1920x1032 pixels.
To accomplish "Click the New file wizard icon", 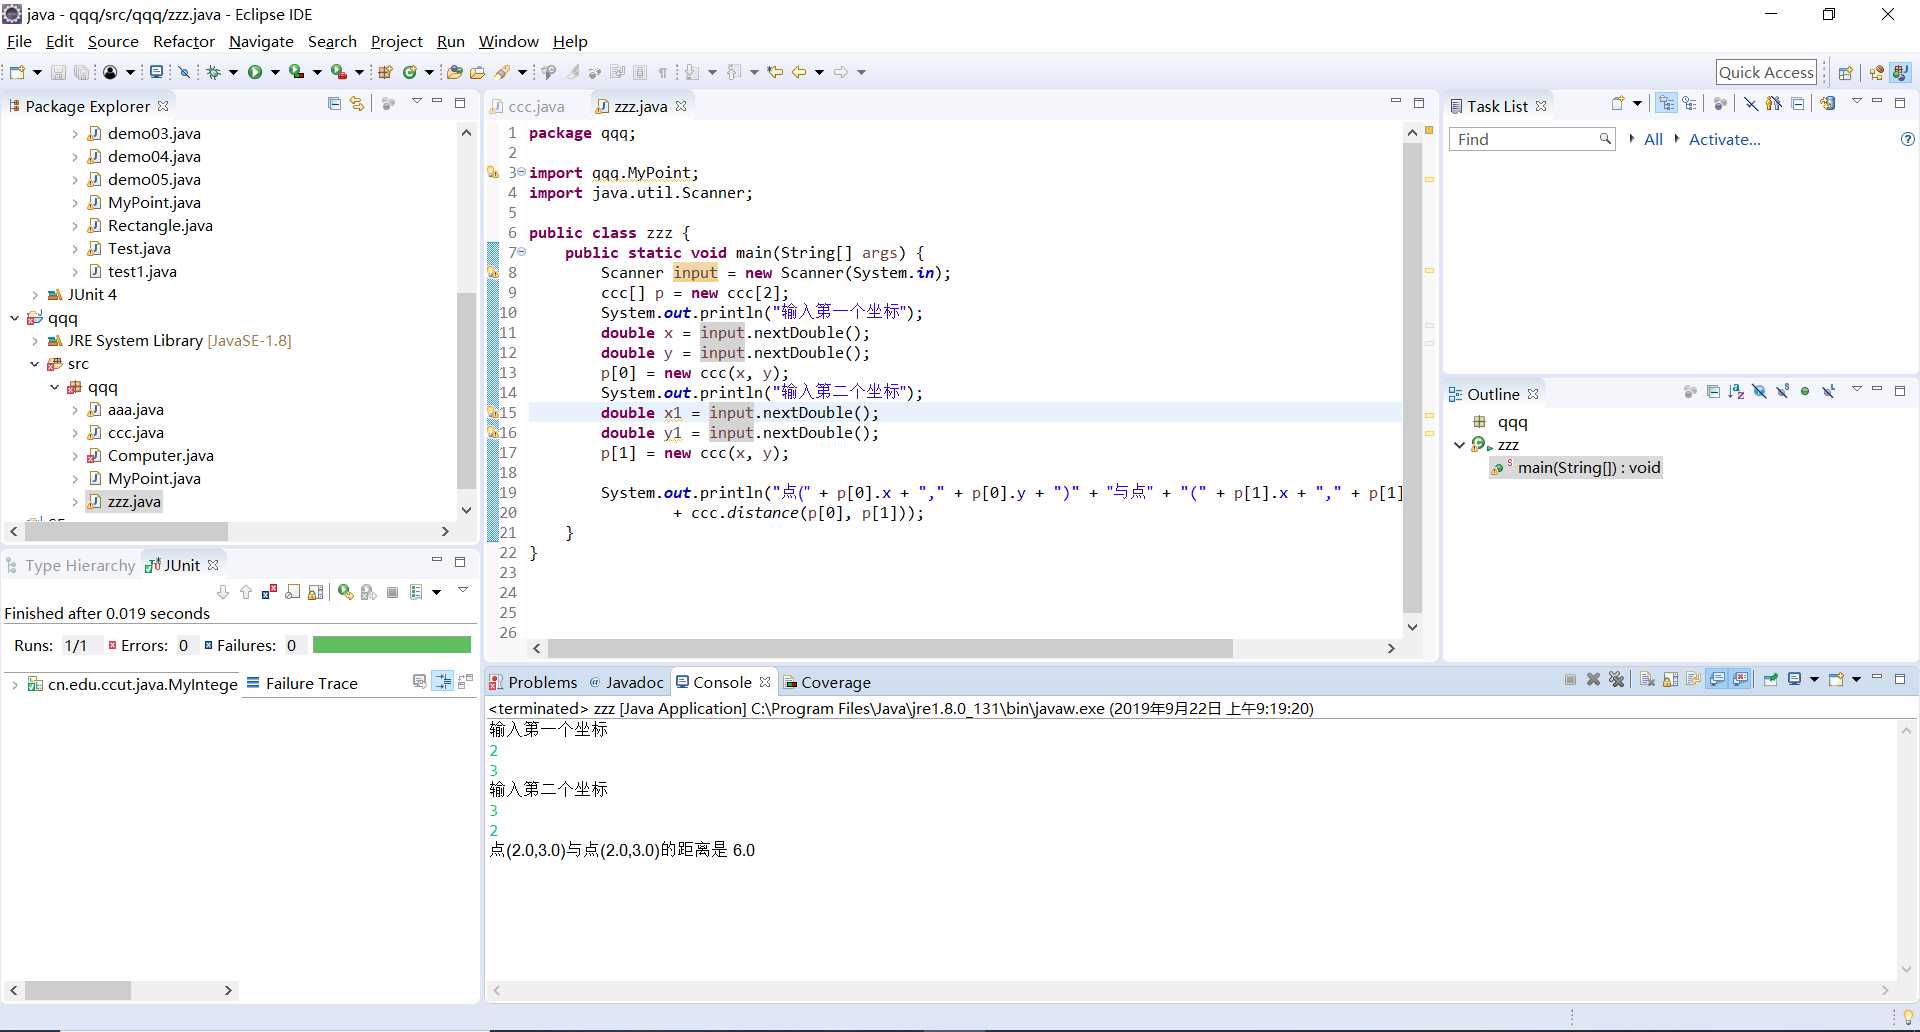I will (x=17, y=72).
